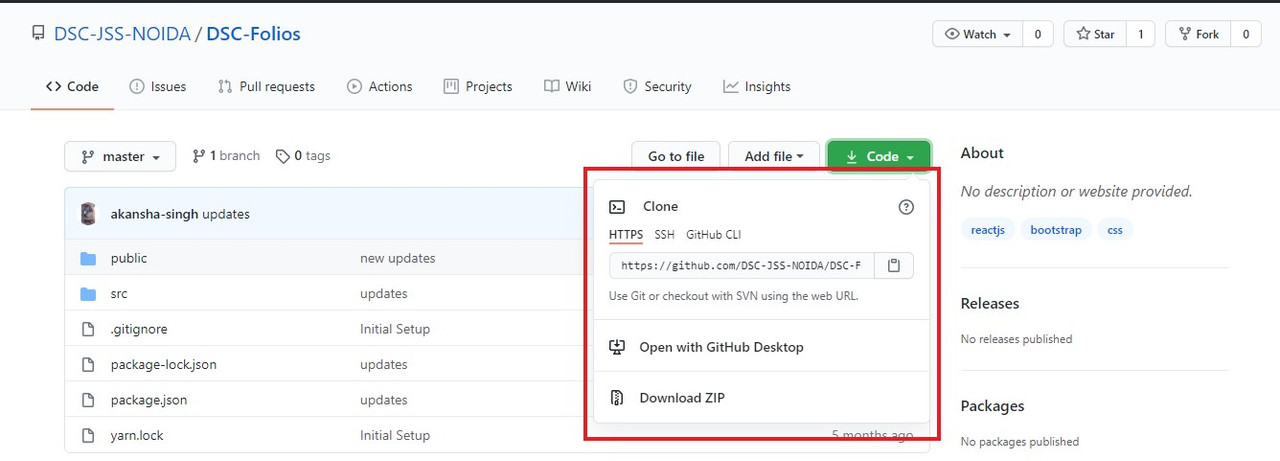Click the zip file icon beside Download ZIP
The image size is (1280, 461).
(618, 398)
